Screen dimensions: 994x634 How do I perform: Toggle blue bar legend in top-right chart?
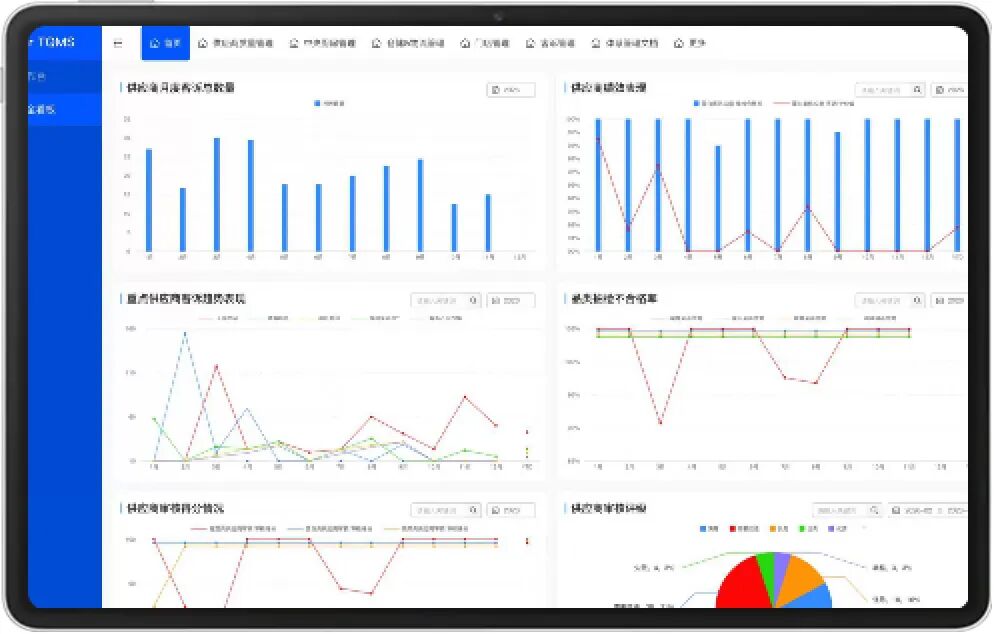pyautogui.click(x=728, y=103)
